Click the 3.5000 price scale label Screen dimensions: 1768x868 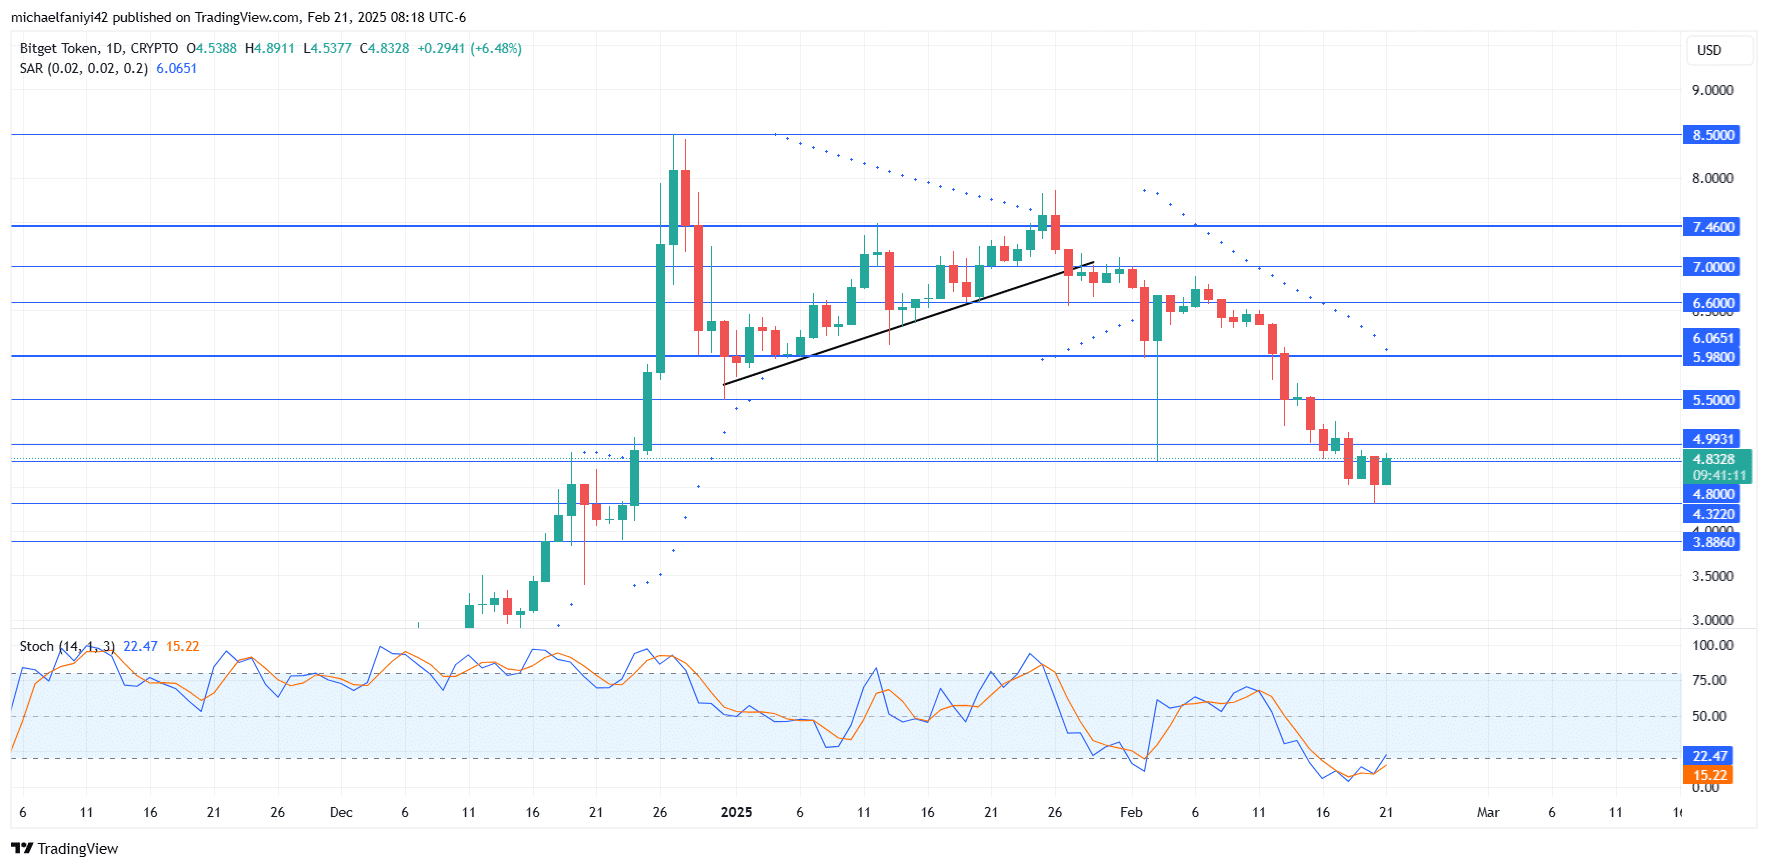click(1712, 576)
